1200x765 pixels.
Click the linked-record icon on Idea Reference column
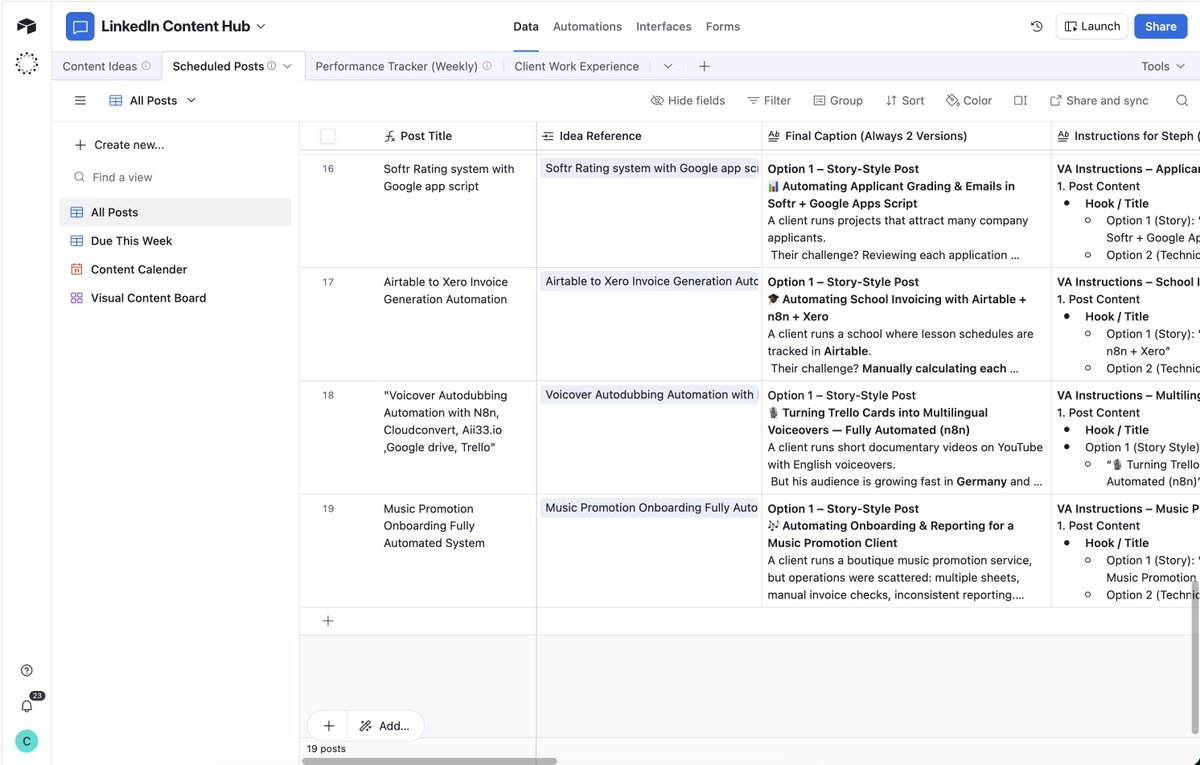[548, 136]
